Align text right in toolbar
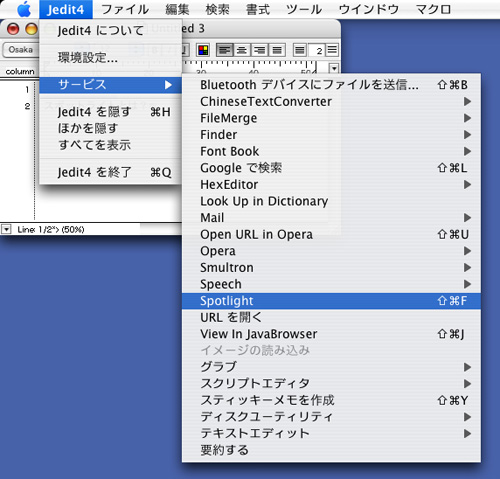Screen dimensions: 500x479 260,50
